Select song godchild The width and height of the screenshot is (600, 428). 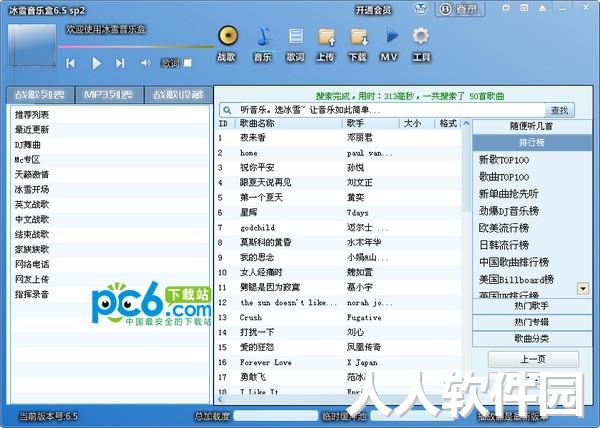[x=339, y=228]
